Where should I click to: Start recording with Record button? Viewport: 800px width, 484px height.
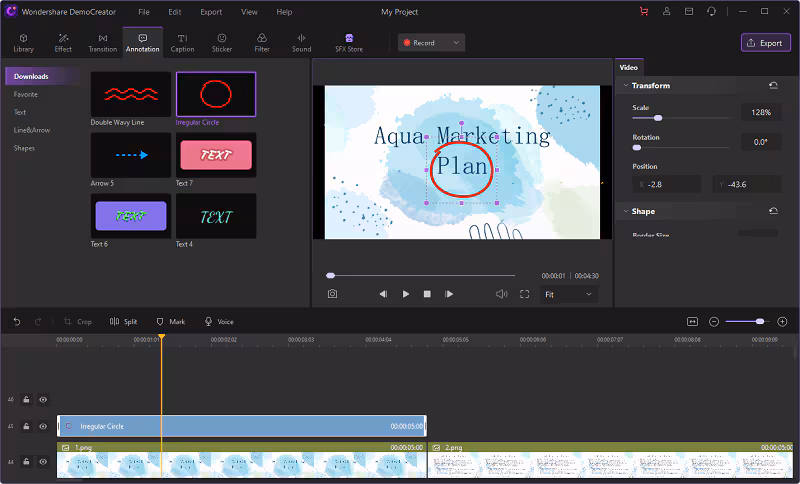(419, 43)
